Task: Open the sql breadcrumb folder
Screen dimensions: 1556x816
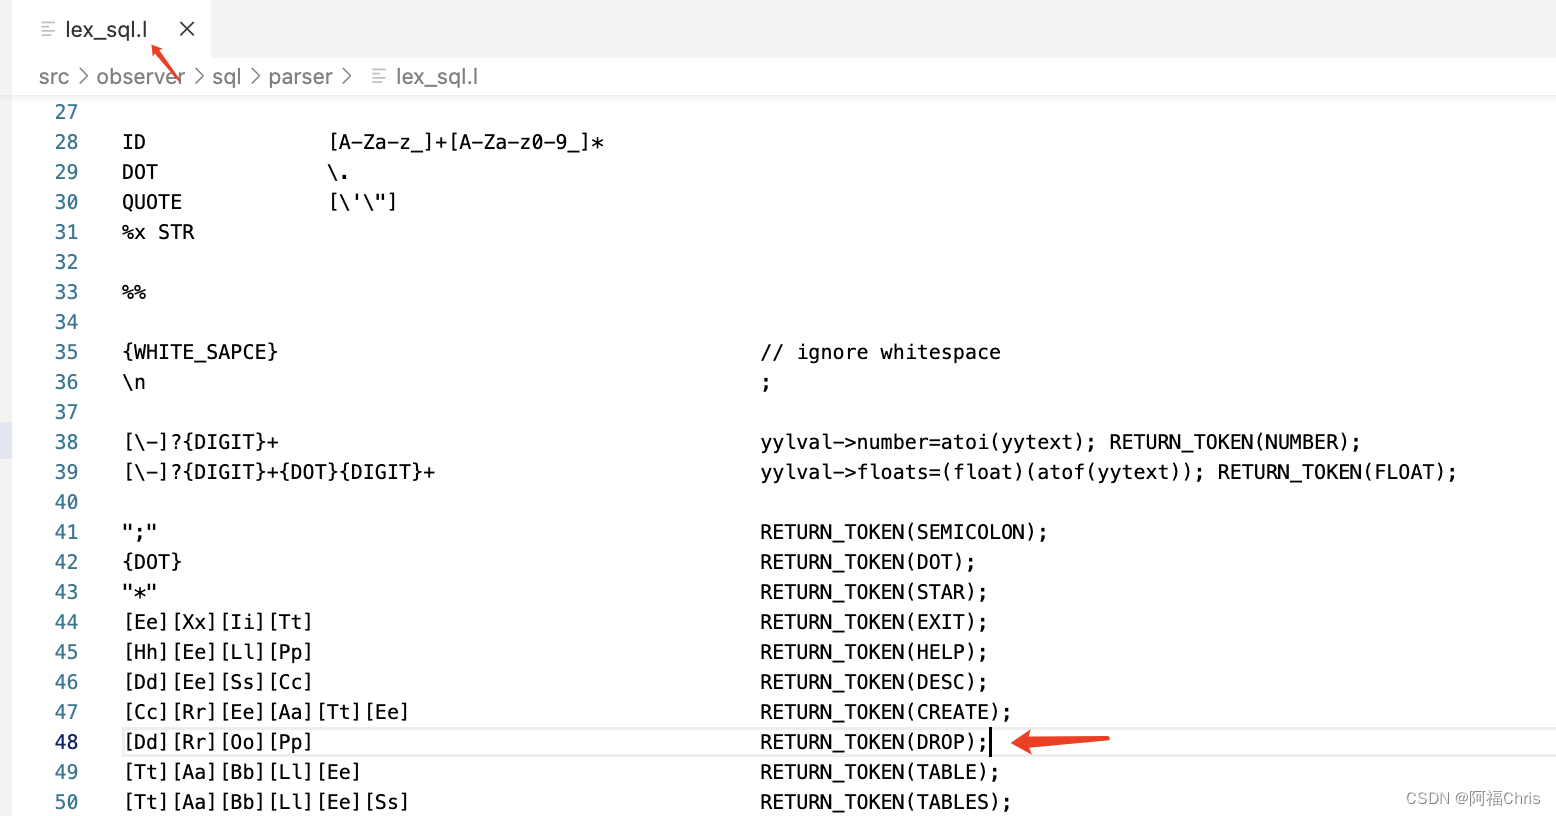Action: tap(226, 77)
